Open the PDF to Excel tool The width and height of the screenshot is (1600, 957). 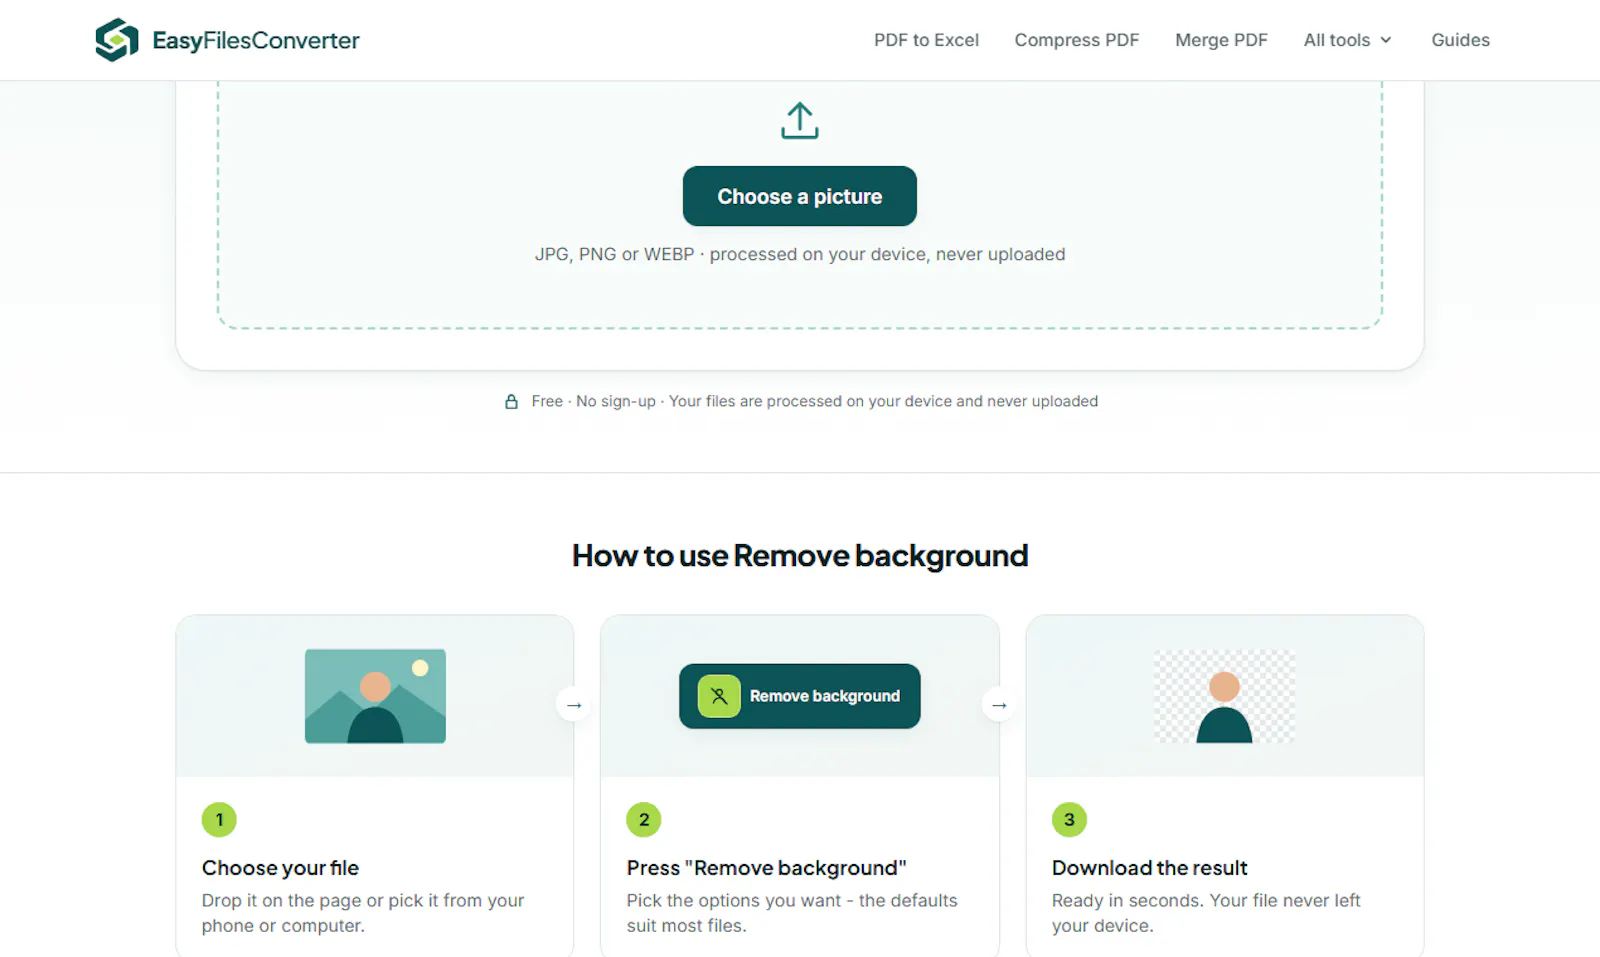(x=926, y=40)
